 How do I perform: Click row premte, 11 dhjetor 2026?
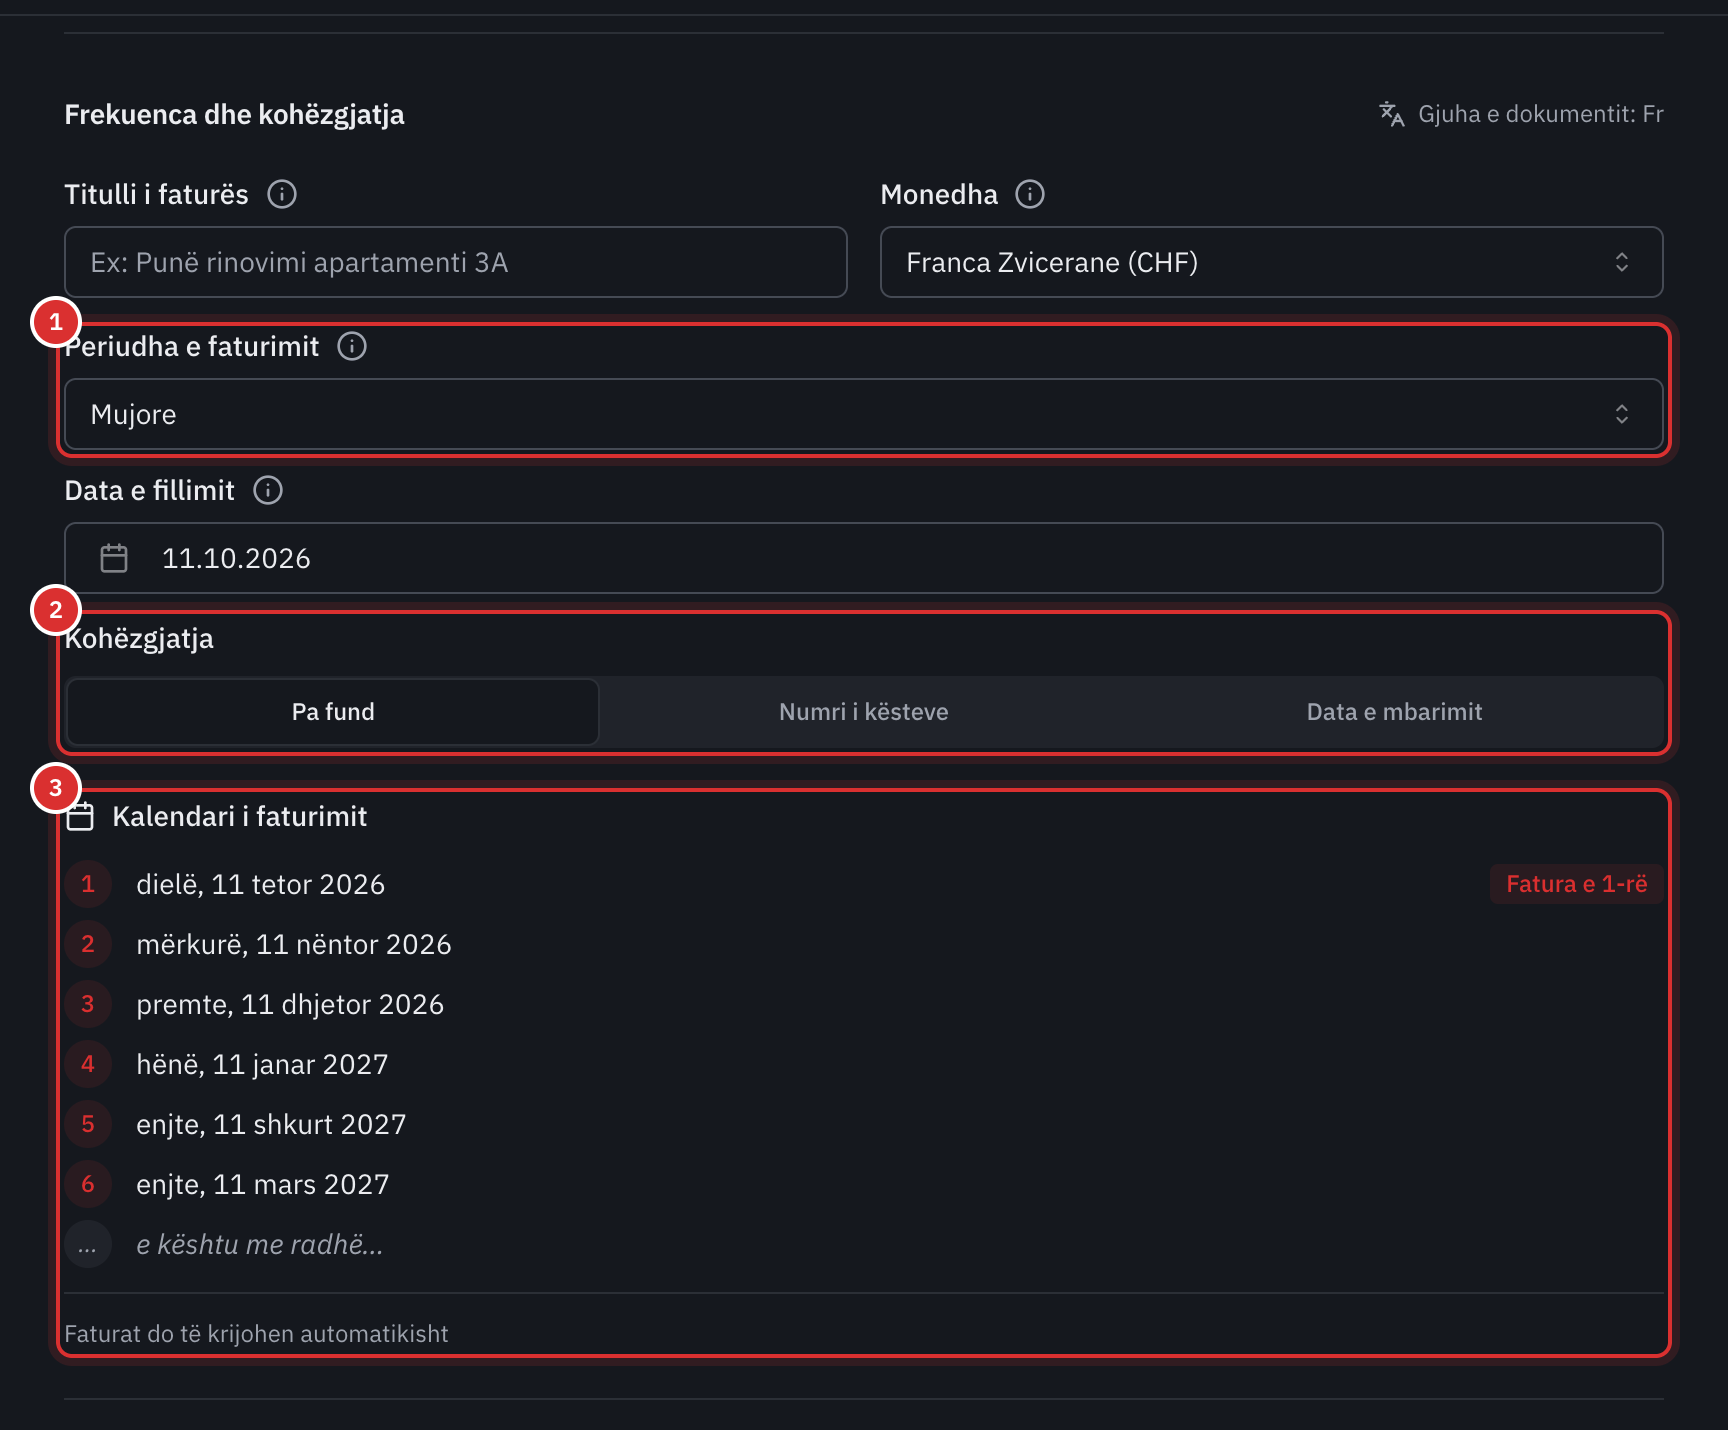[864, 1004]
